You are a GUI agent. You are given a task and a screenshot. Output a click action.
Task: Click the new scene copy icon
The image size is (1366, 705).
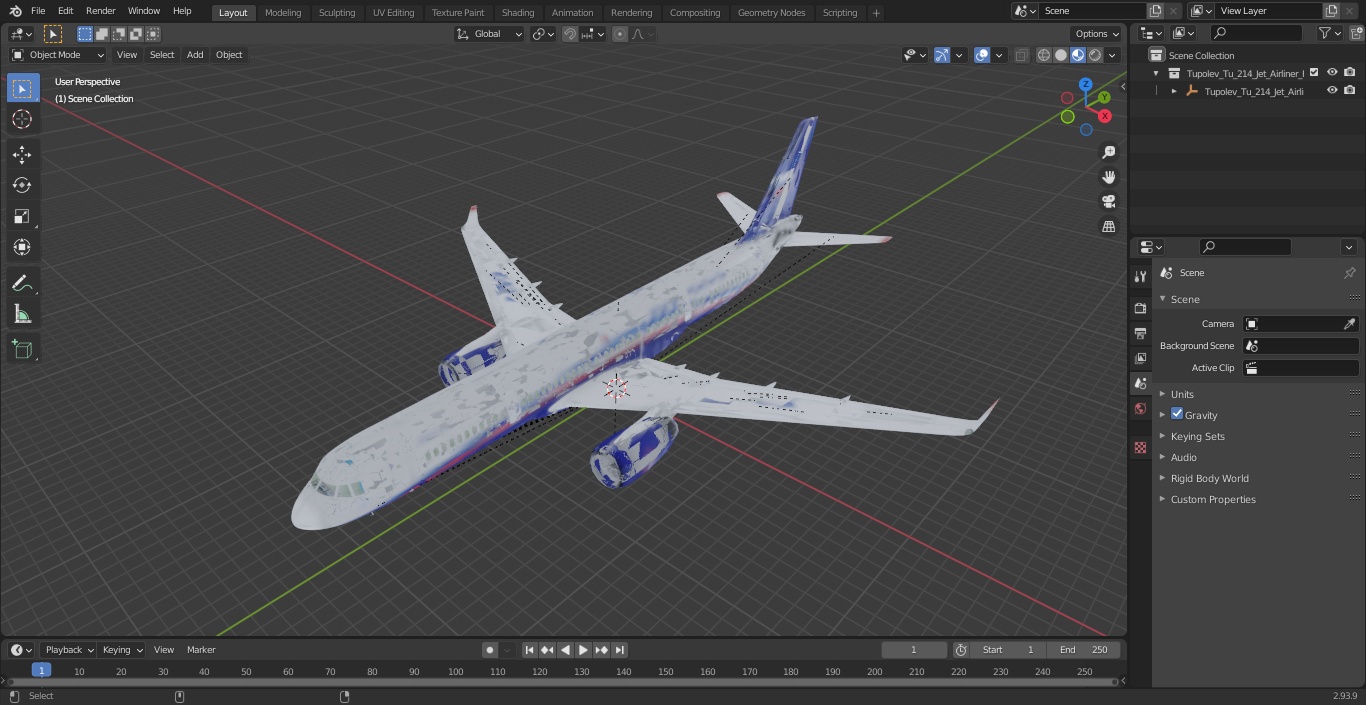tap(1155, 11)
